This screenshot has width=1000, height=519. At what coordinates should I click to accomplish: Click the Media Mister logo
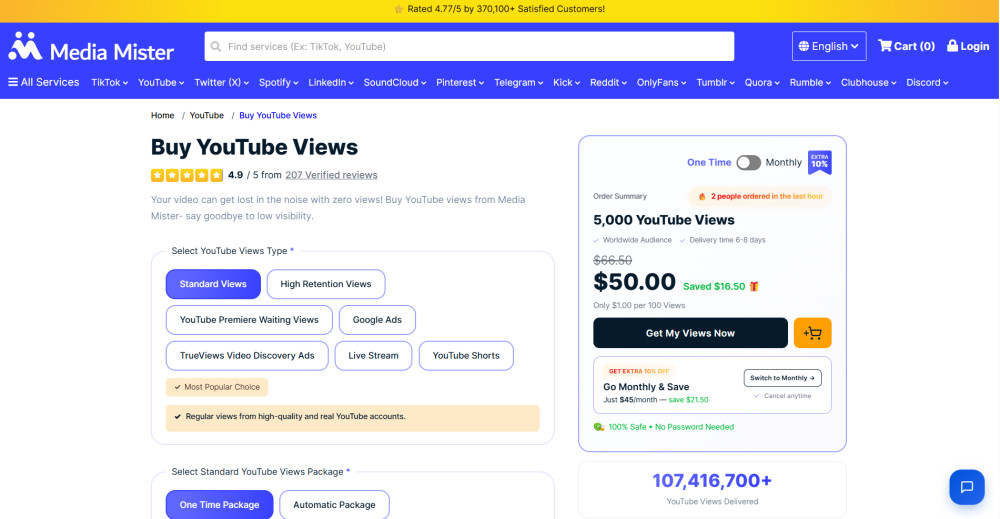91,47
